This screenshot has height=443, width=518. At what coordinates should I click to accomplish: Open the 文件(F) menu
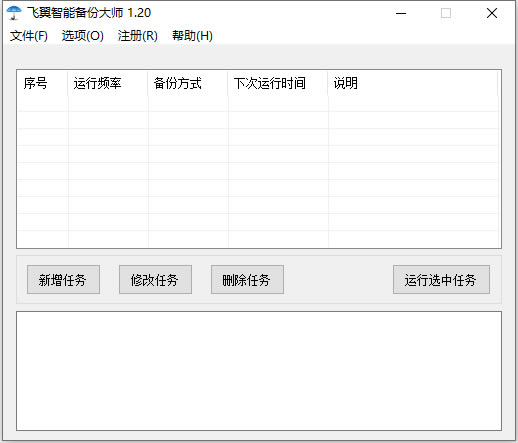29,36
